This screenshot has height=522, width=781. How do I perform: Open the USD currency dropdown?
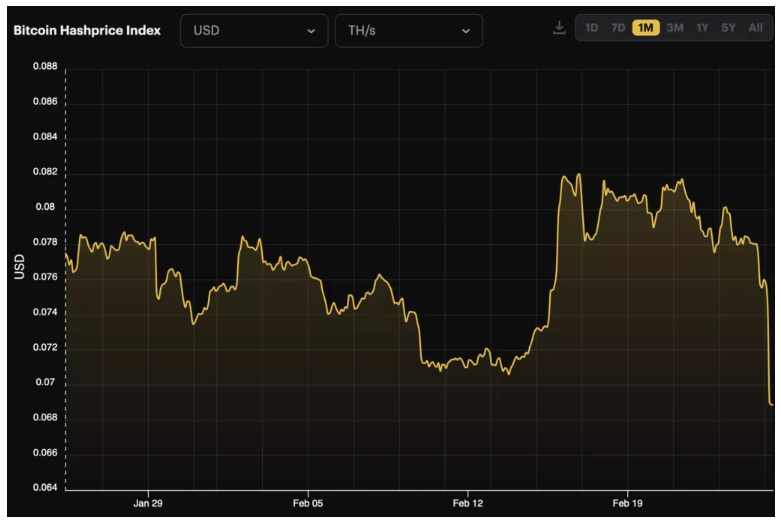(x=253, y=31)
